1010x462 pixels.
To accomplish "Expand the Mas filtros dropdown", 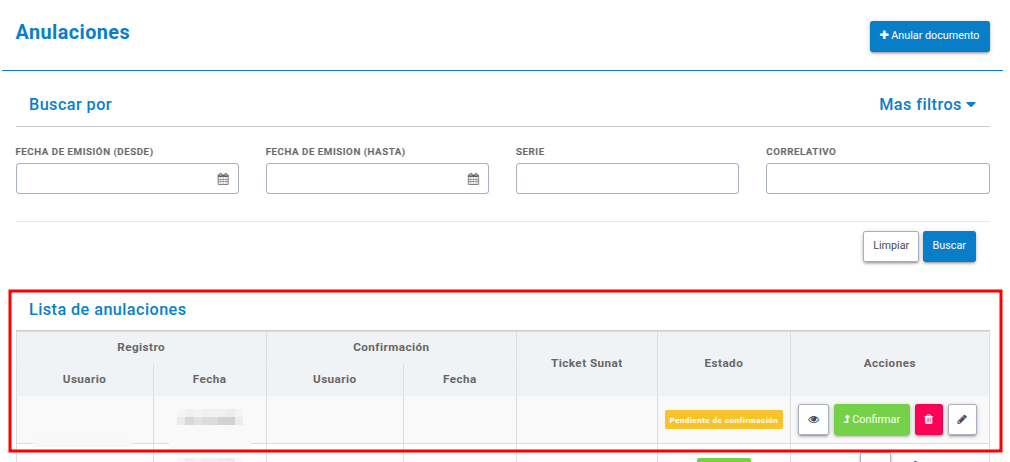I will 928,104.
